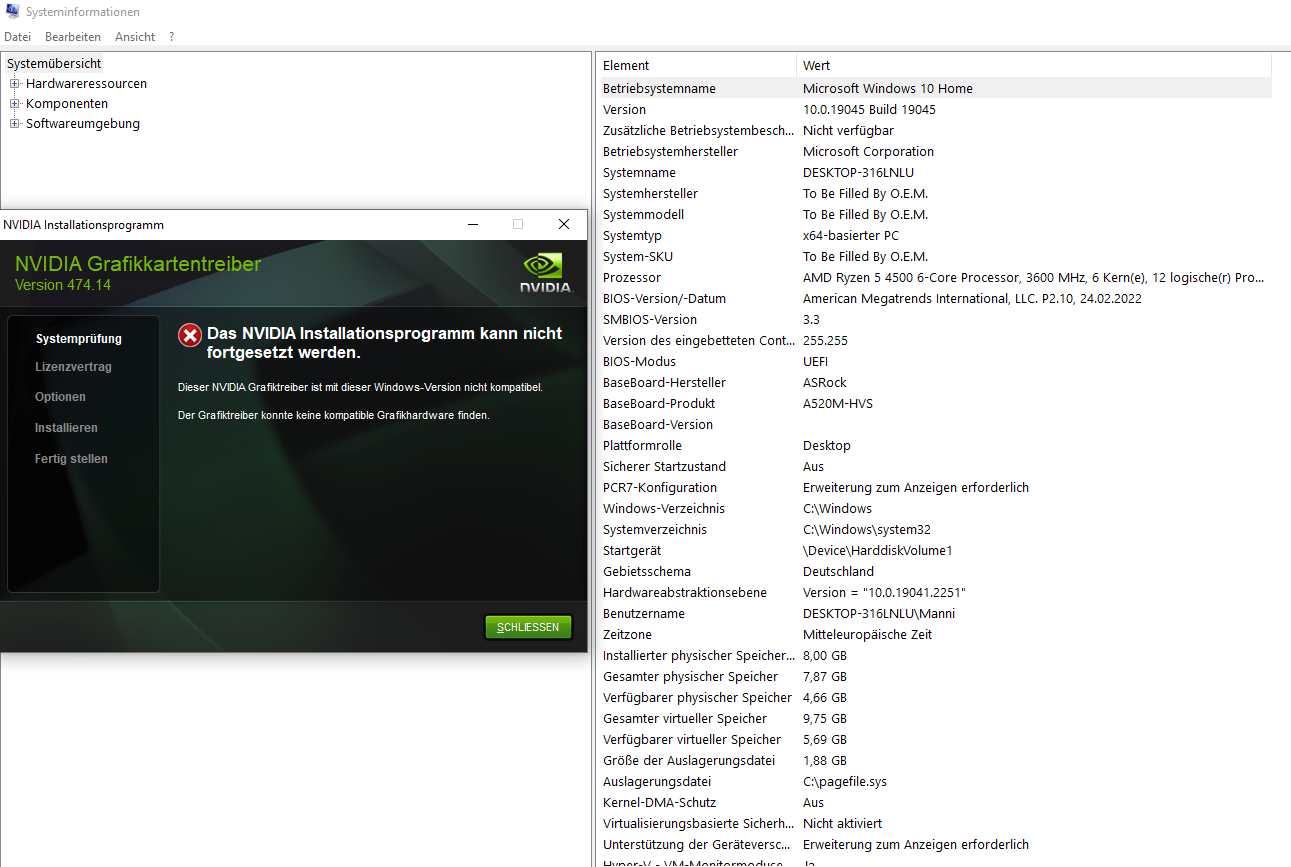Close the NVIDIA Installationsprogramm window
1291x867 pixels.
(x=564, y=224)
